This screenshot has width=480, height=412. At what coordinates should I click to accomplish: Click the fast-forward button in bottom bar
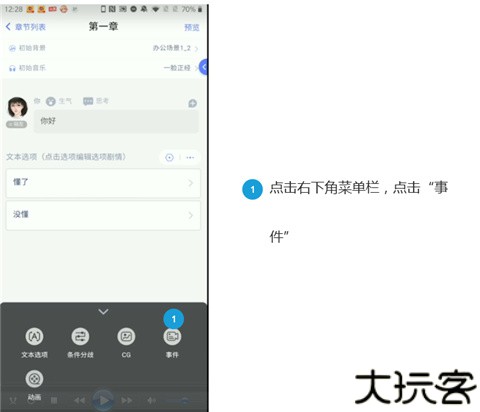tap(127, 400)
